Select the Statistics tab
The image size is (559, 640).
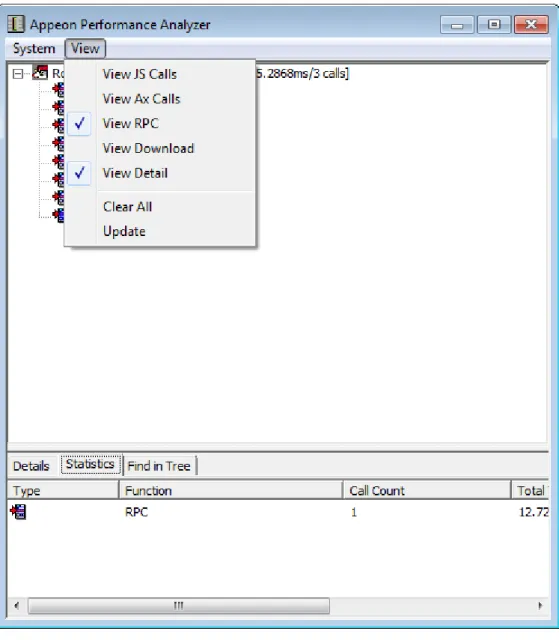click(90, 464)
